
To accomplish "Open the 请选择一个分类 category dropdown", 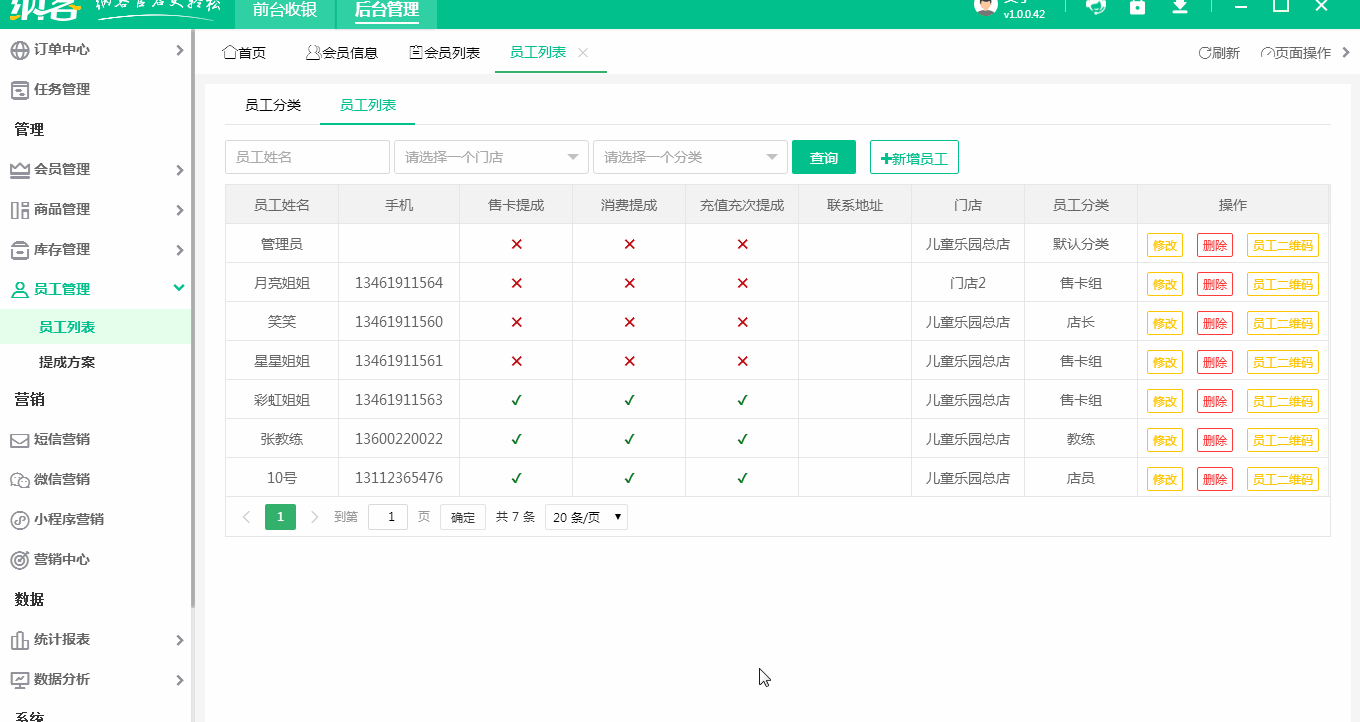I will pyautogui.click(x=690, y=157).
